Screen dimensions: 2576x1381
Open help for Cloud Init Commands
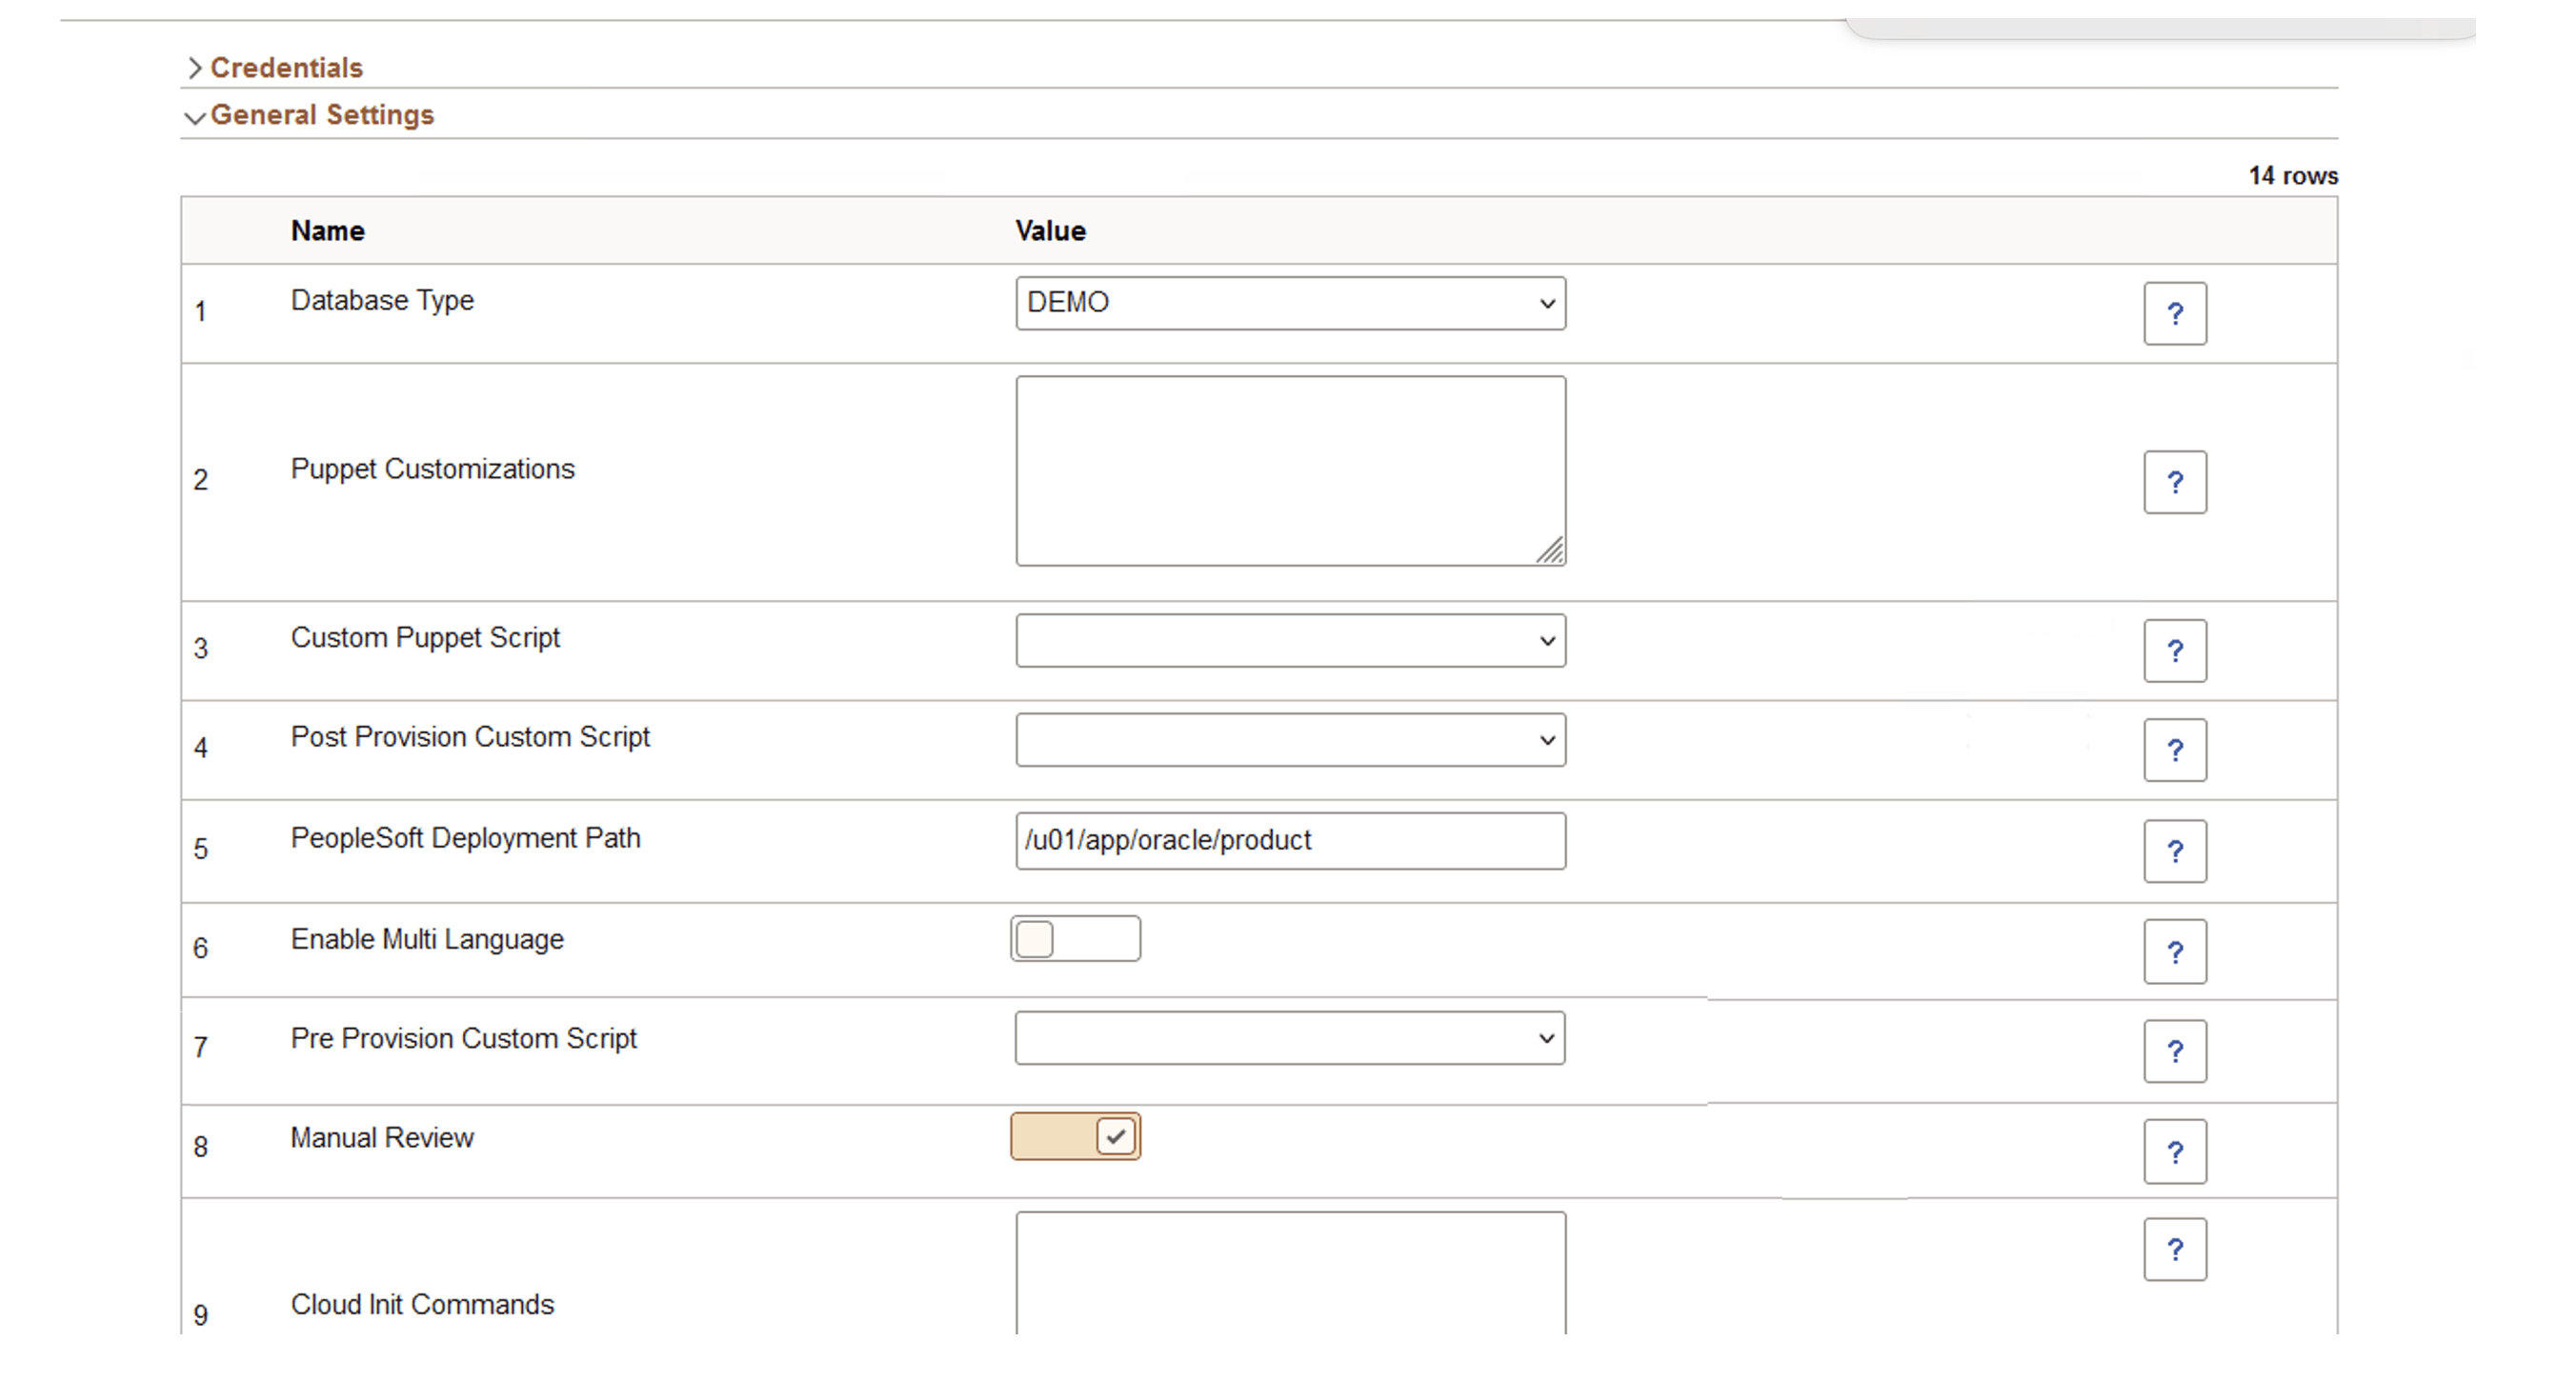(x=2174, y=1249)
